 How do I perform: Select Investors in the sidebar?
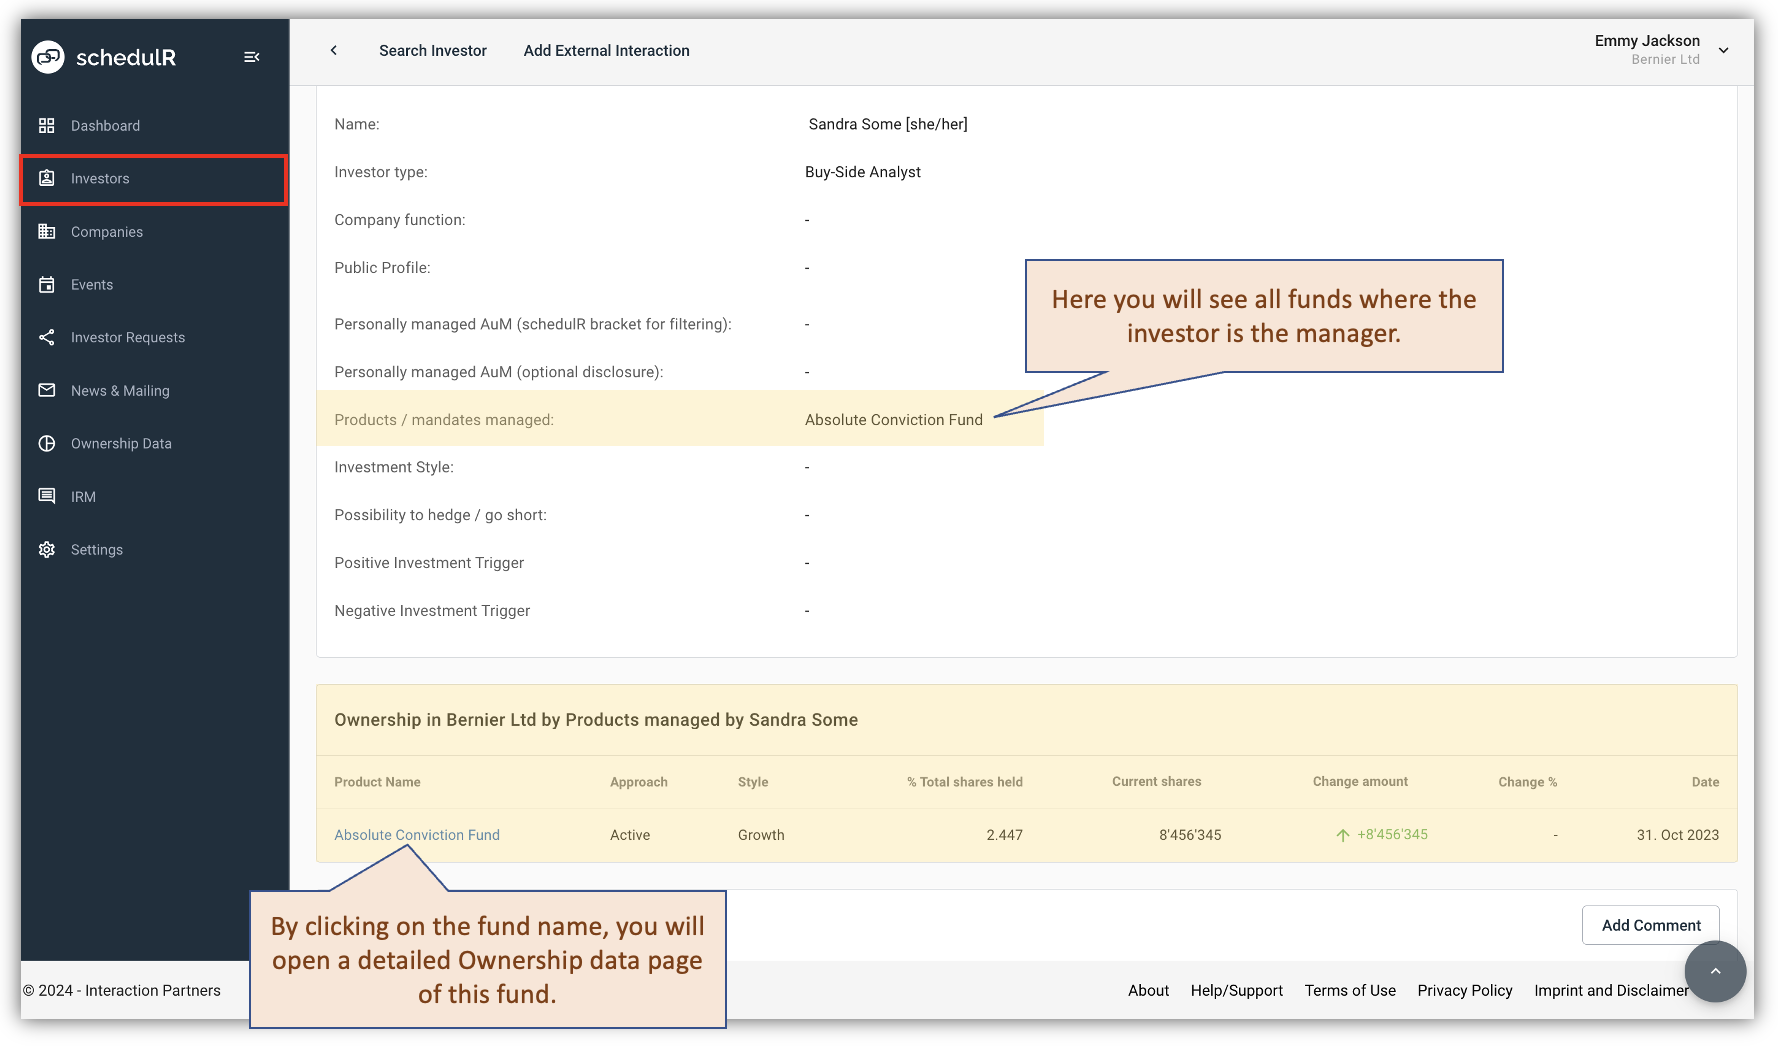[x=100, y=178]
